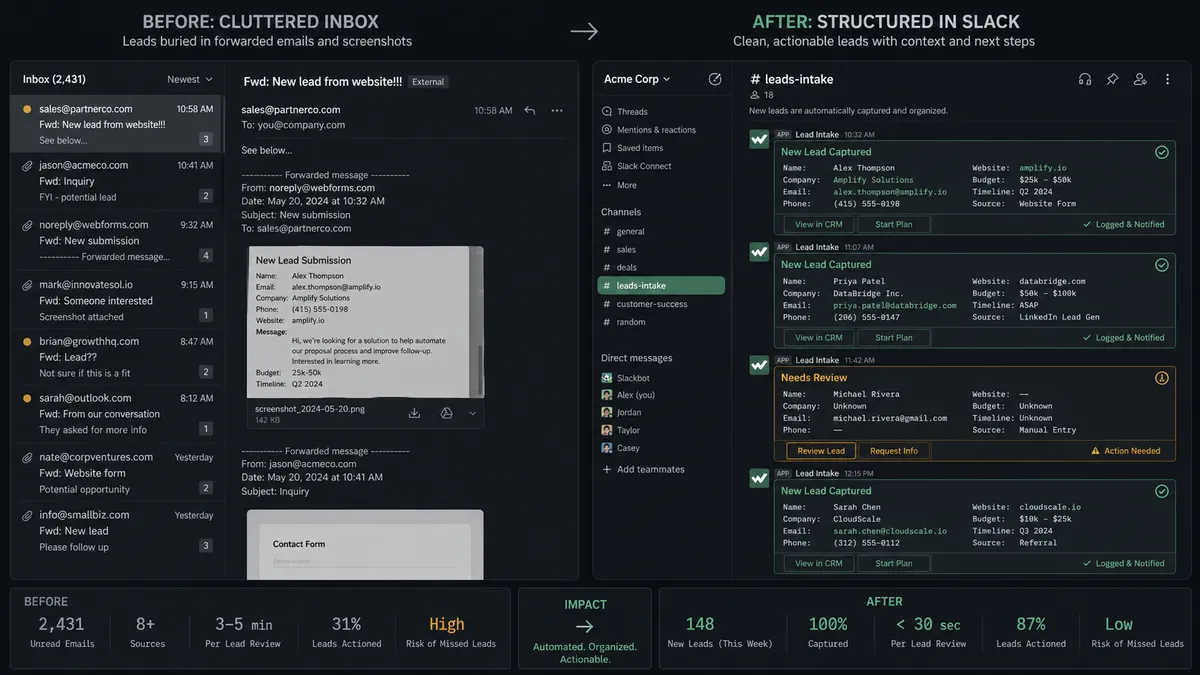Viewport: 1200px width, 675px height.
Task: Click the green check on Sarah Chen card
Action: point(1161,491)
